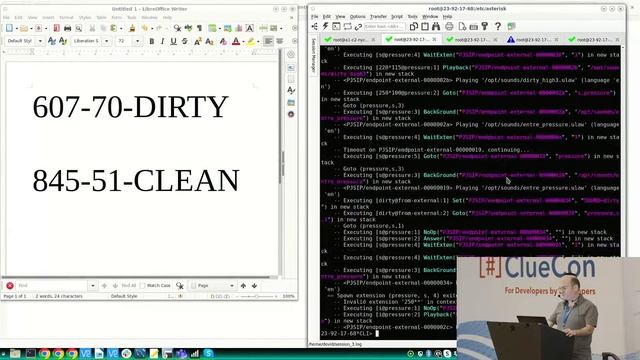Open Options menu in terminal window

[358, 17]
